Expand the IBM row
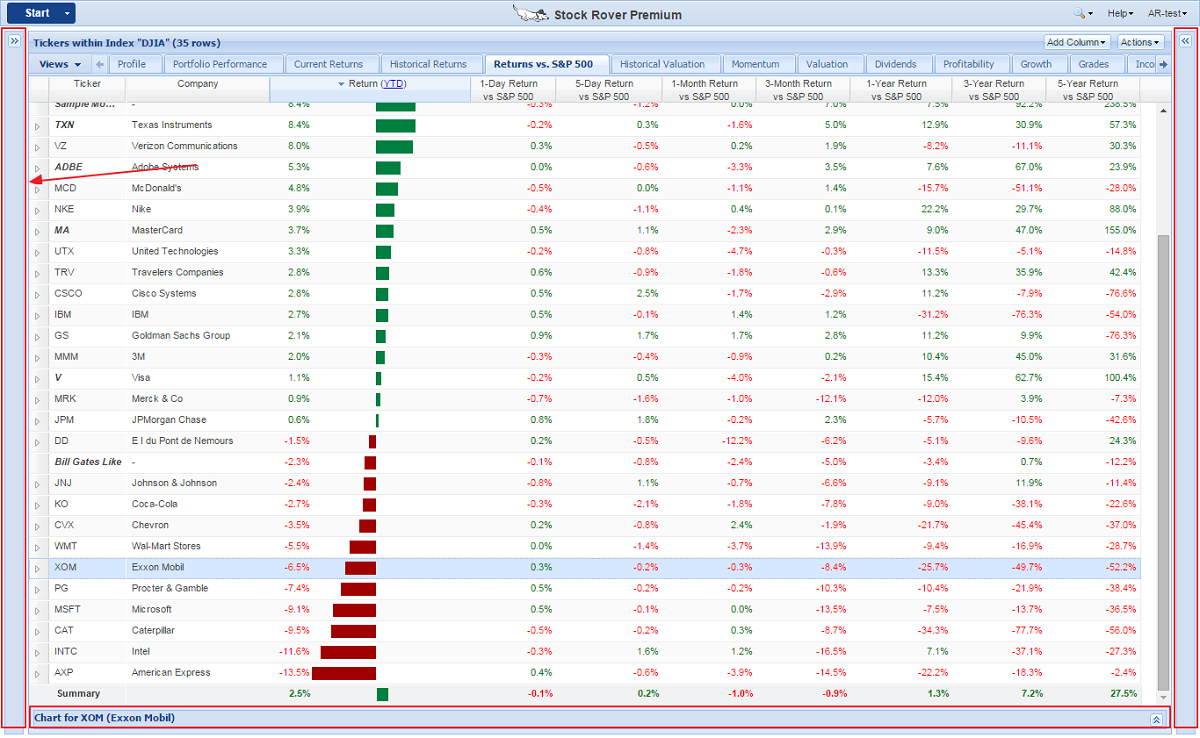Screen dimensions: 1200x738 pyautogui.click(x=38, y=315)
